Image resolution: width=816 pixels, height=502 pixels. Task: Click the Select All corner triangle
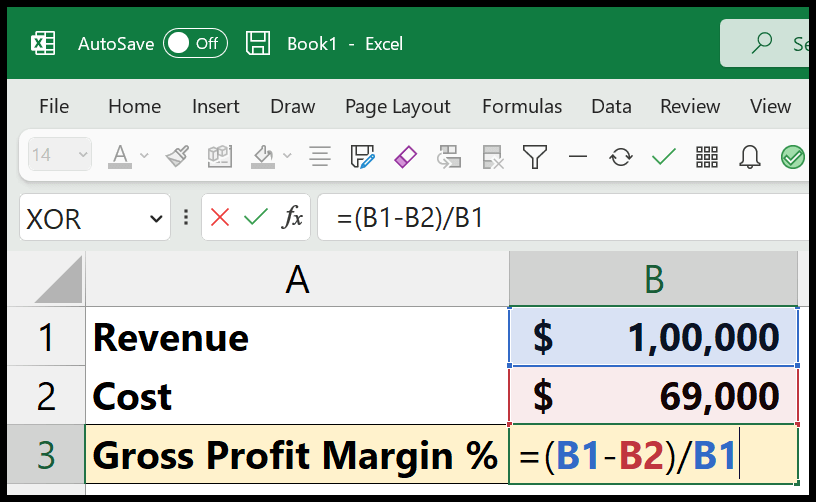58,279
